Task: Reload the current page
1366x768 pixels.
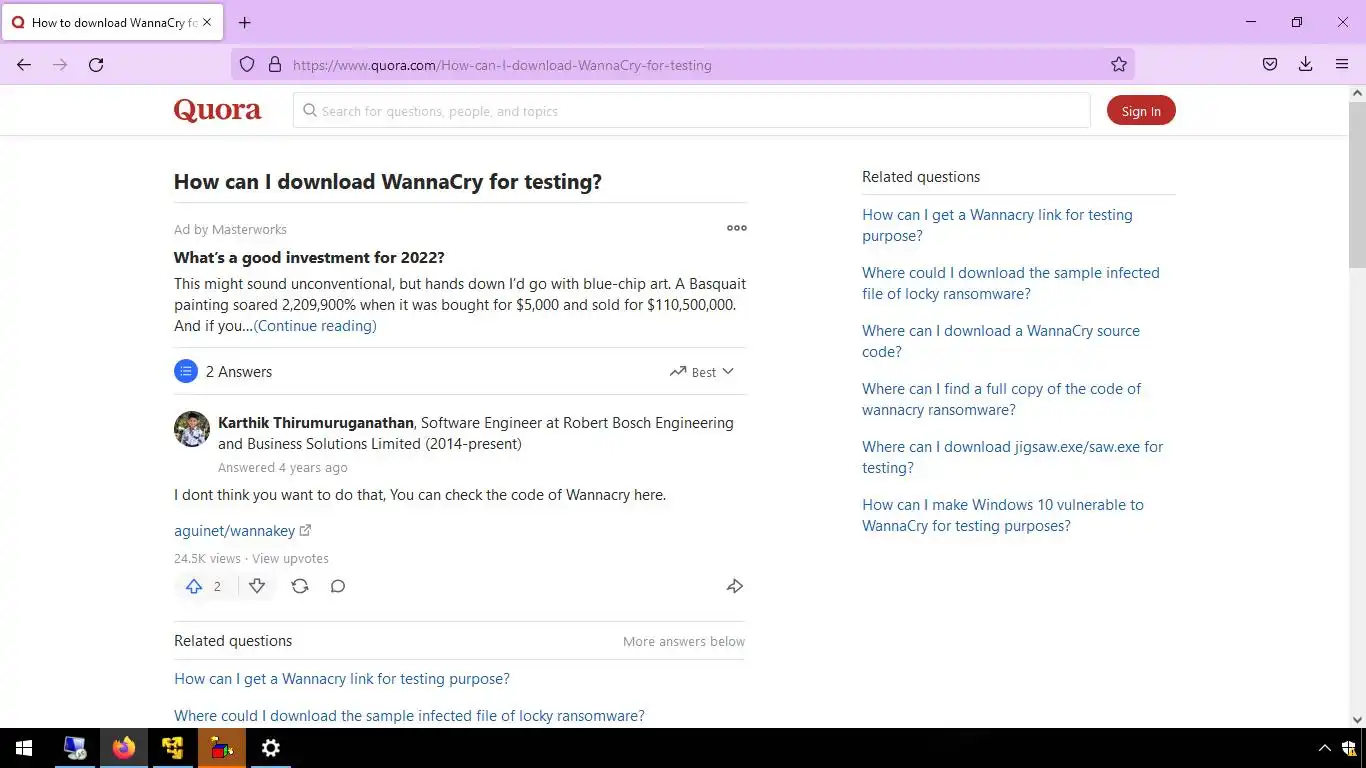Action: pos(96,65)
